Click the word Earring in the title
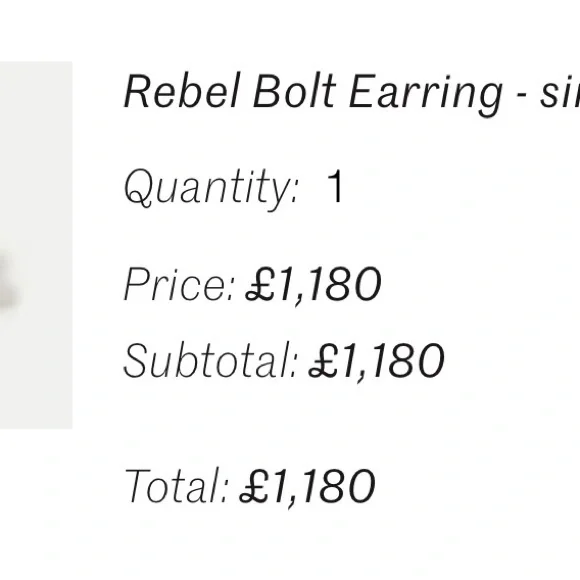580x580 pixels. 426,95
